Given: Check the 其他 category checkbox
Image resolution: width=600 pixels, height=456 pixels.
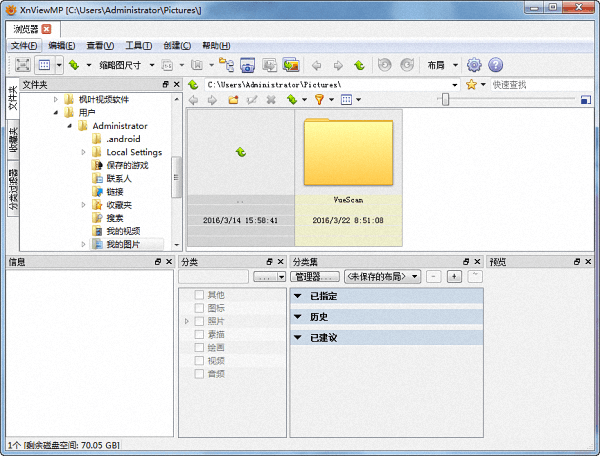Looking at the screenshot, I should (199, 295).
